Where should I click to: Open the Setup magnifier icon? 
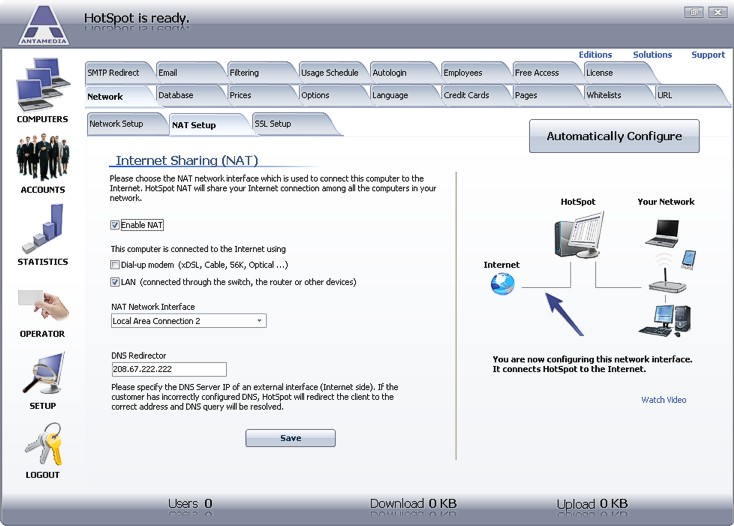point(43,373)
